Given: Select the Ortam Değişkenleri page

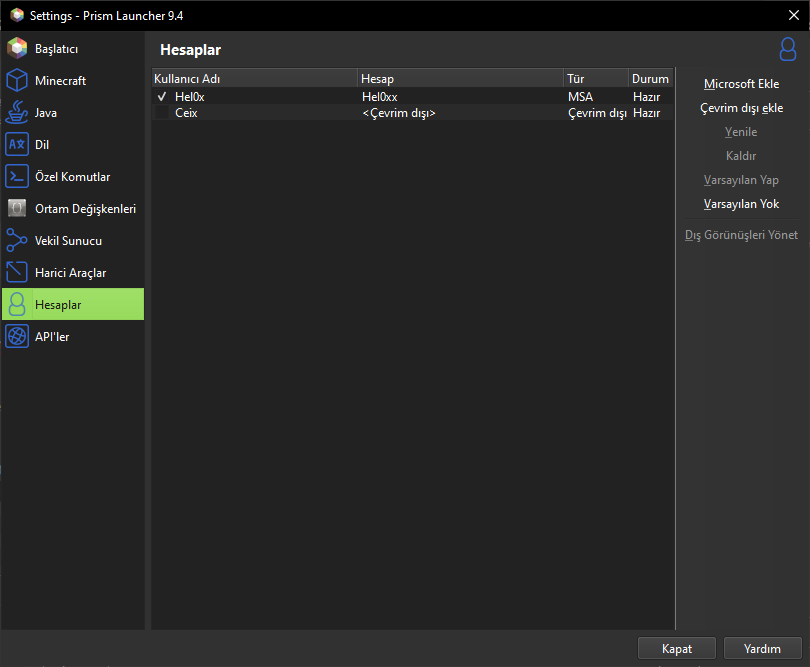Looking at the screenshot, I should click(73, 209).
